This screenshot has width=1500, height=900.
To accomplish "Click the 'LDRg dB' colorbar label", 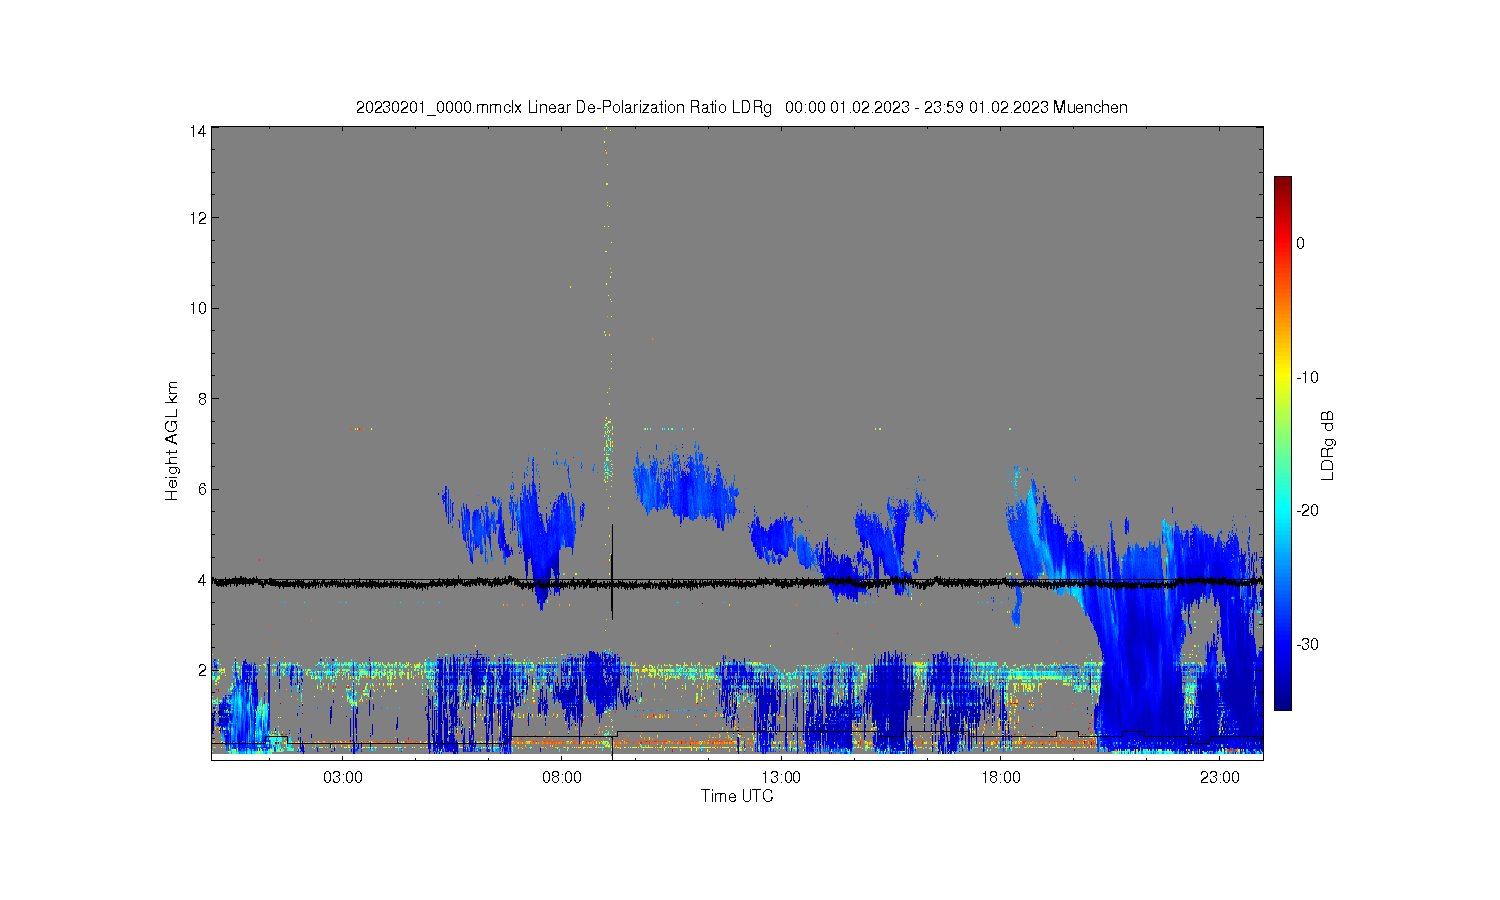I will 1328,446.
